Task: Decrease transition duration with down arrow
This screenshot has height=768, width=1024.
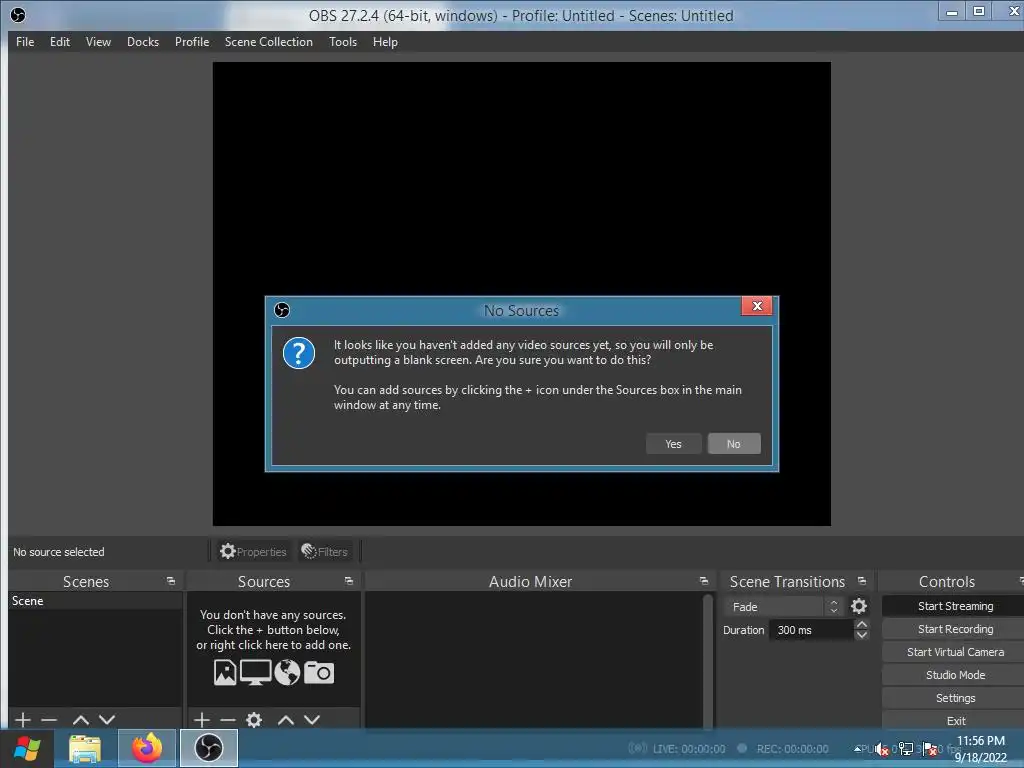Action: [x=862, y=635]
